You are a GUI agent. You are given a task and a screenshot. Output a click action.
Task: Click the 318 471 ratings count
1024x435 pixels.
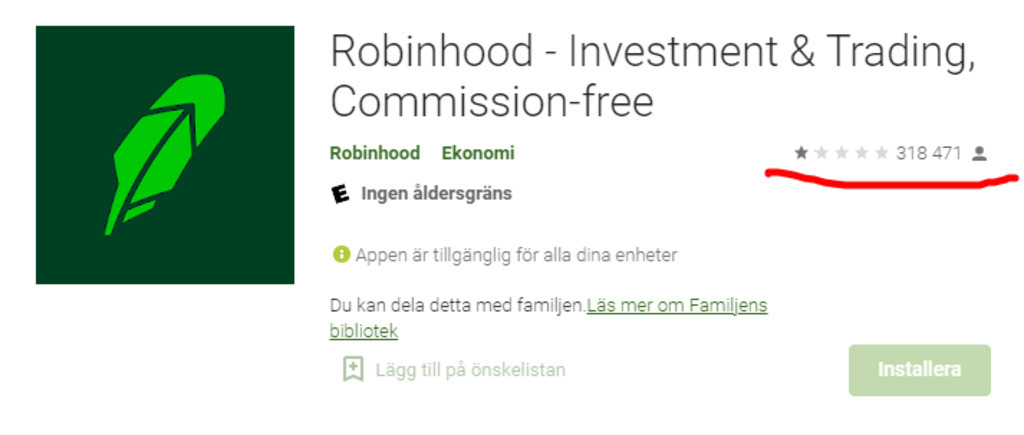[928, 153]
